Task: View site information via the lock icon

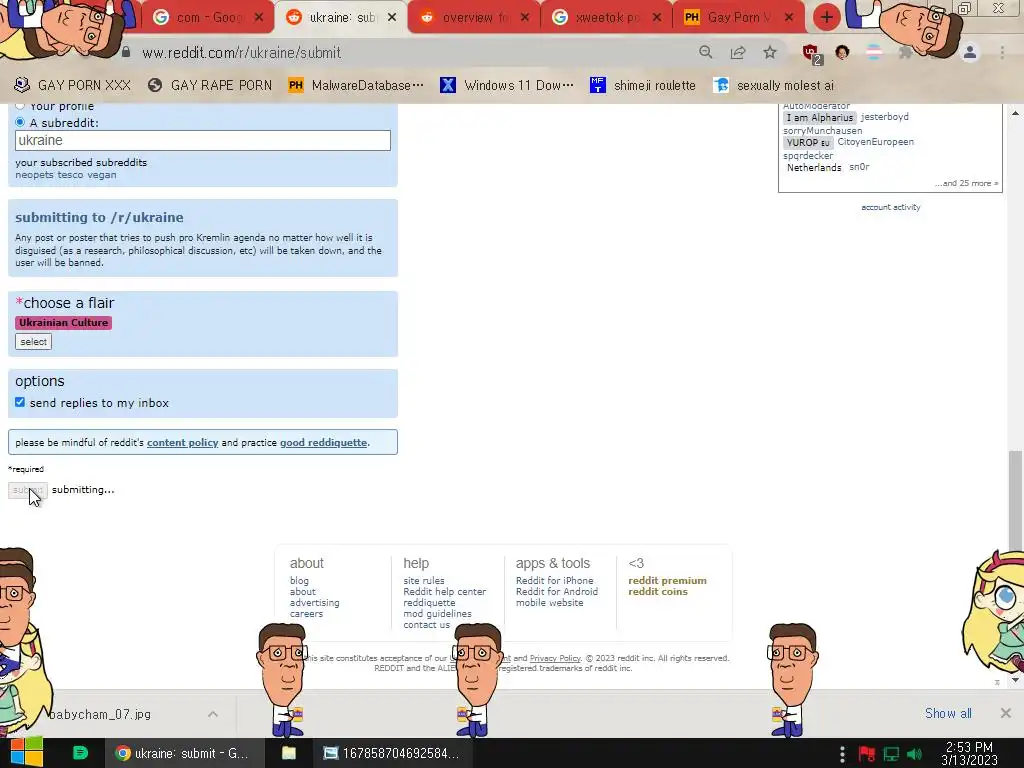Action: coord(126,52)
